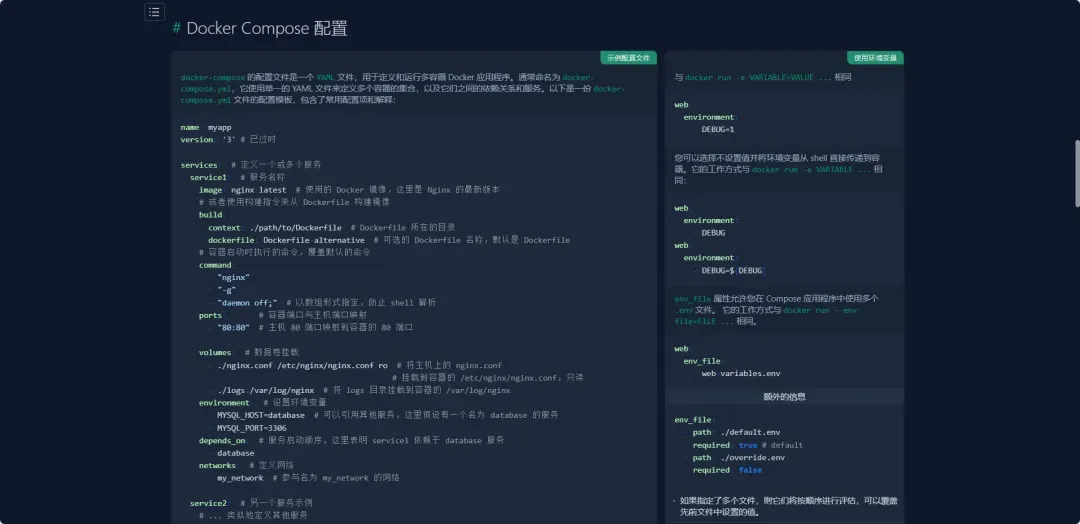Click the 'path: ./override.env' line
The image size is (1080, 524).
click(x=738, y=457)
